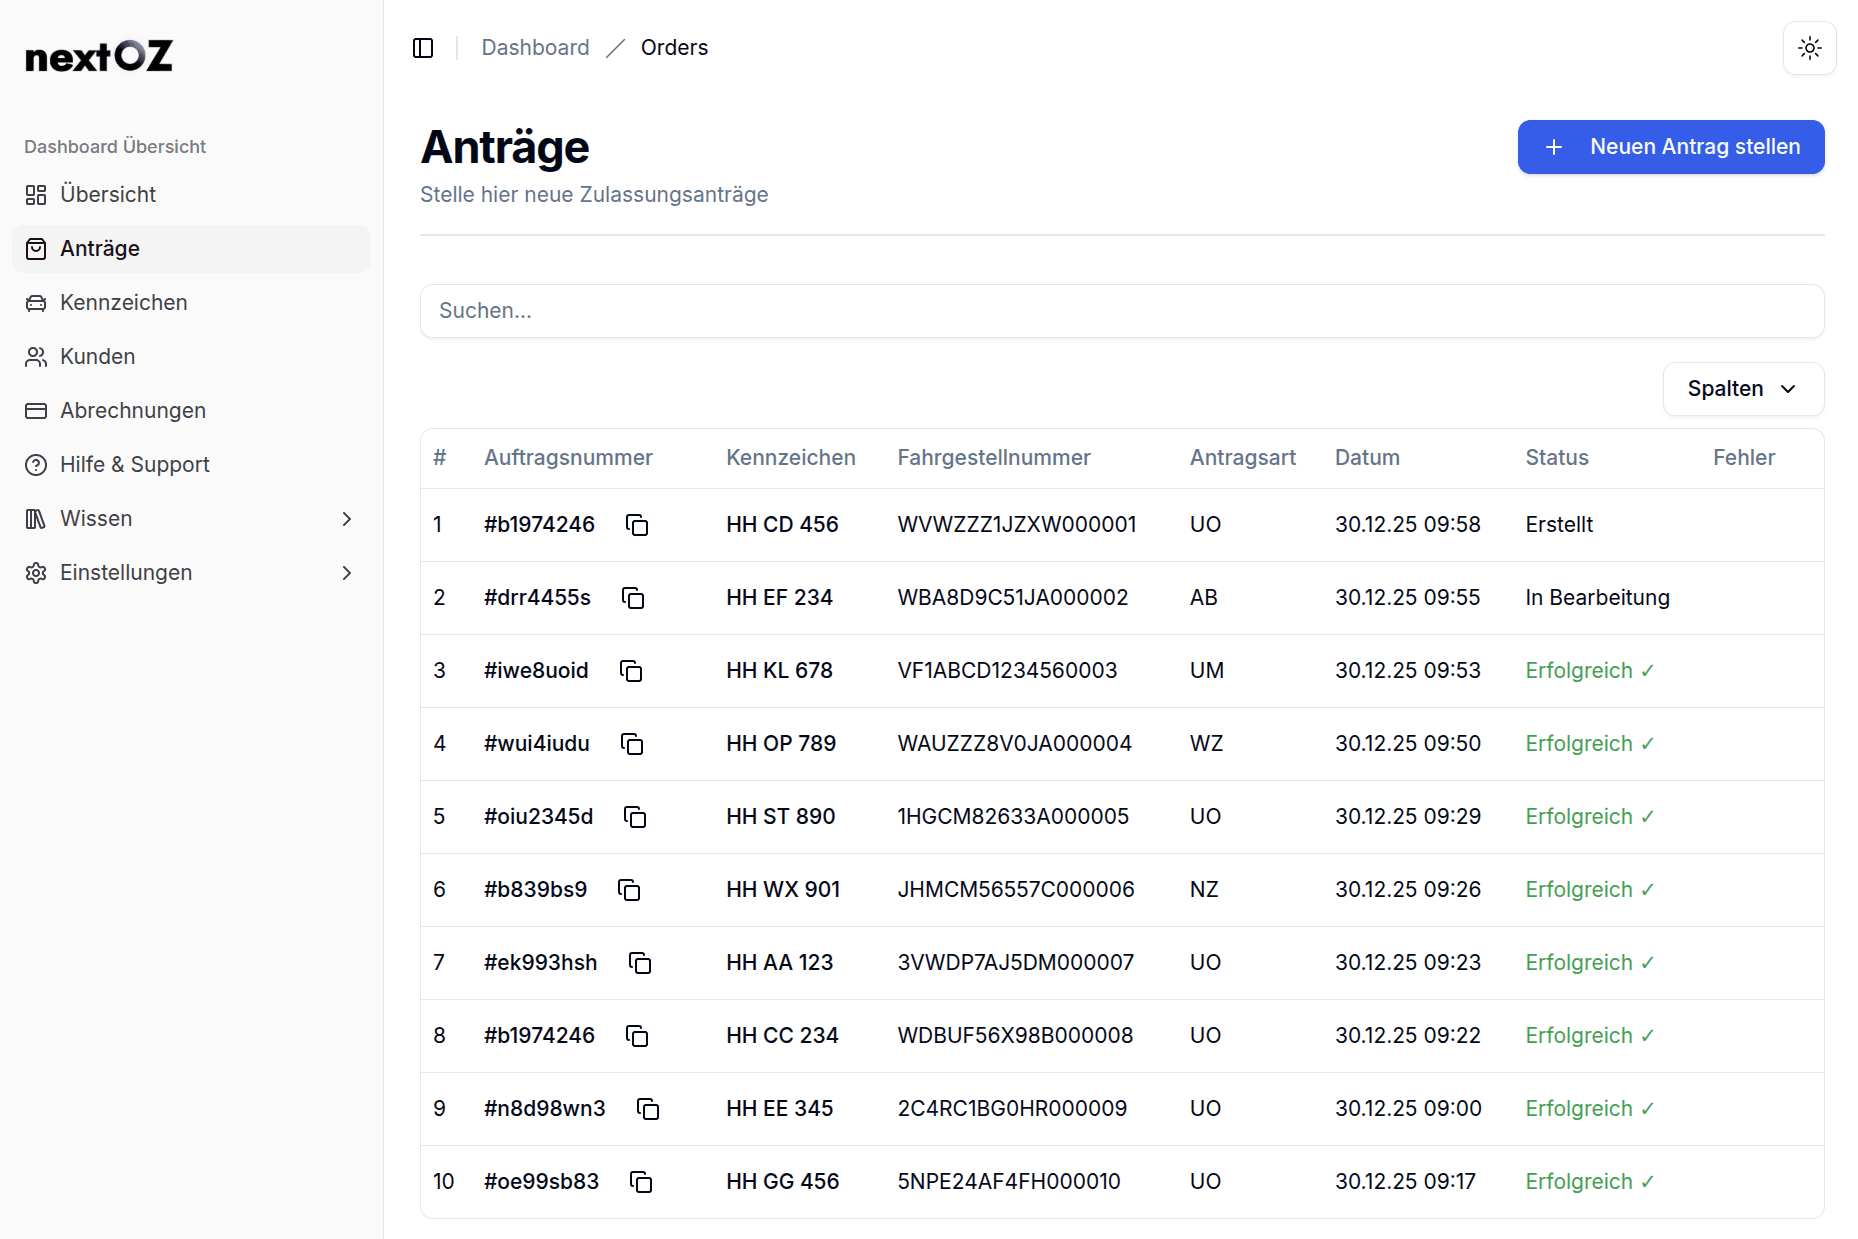1858x1239 pixels.
Task: Go to Abrechnungen in the sidebar
Action: pyautogui.click(x=132, y=411)
